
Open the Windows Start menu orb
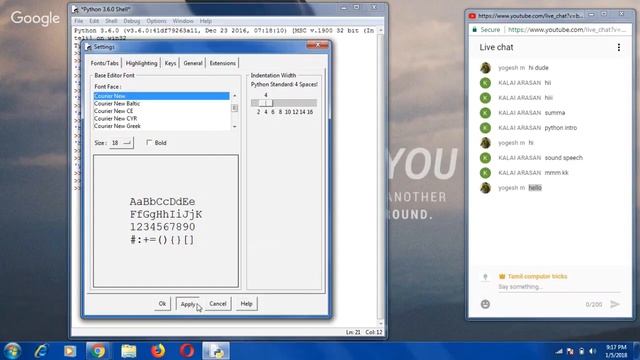pyautogui.click(x=12, y=351)
